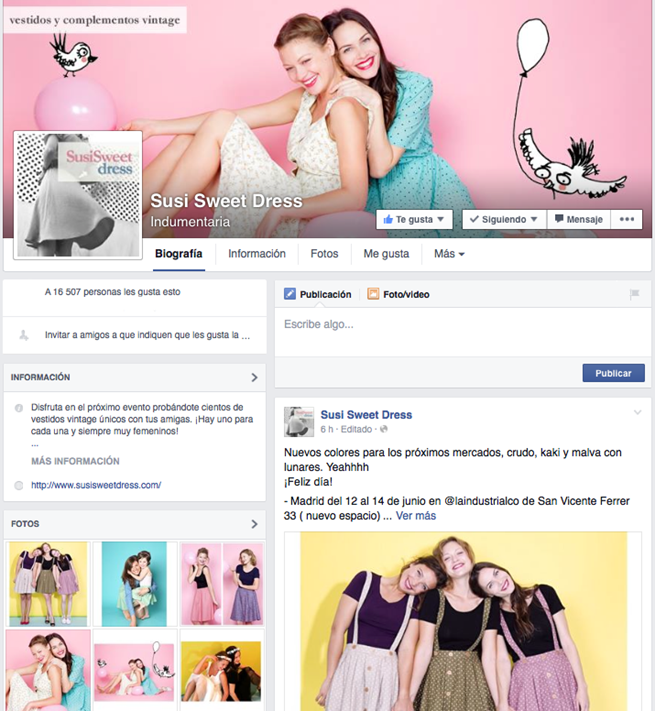655x711 pixels.
Task: Open the three-dots more actions button
Action: click(626, 219)
